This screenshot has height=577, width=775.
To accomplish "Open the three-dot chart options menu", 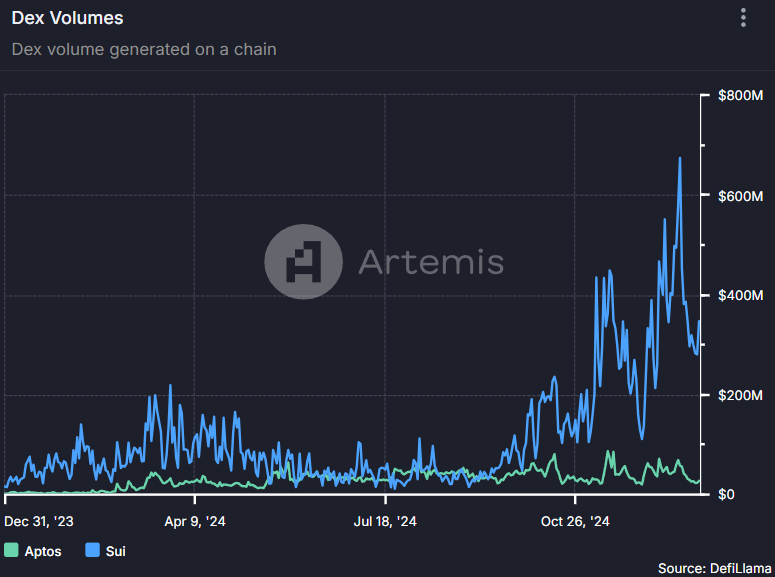I will click(x=743, y=18).
